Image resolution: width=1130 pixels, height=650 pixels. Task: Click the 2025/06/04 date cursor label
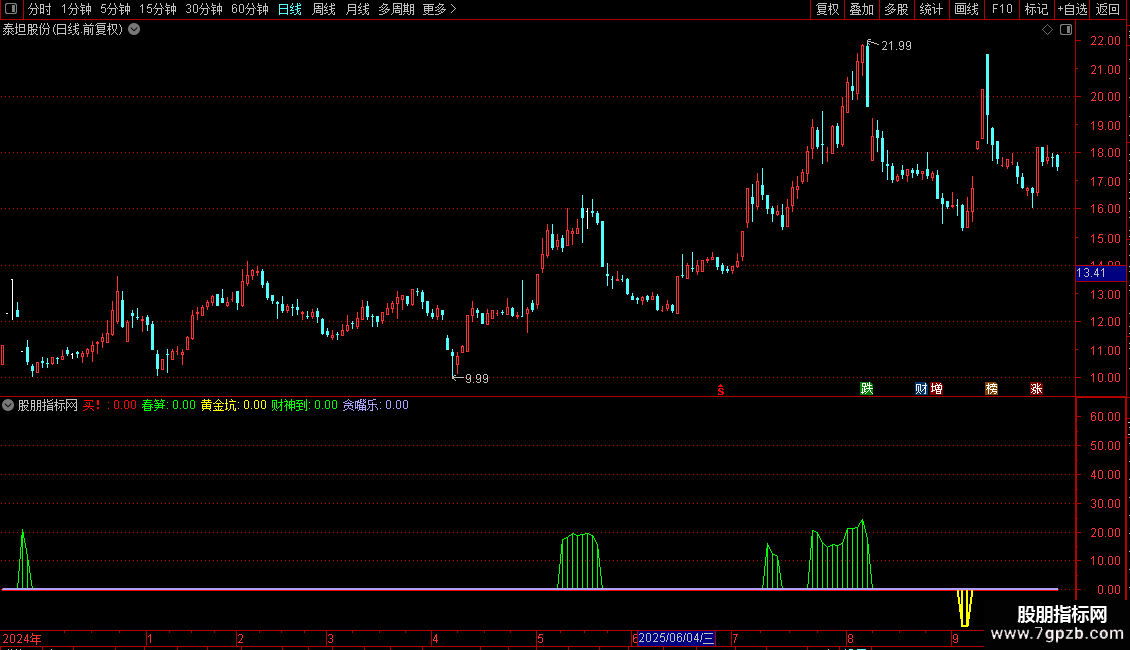click(x=676, y=638)
